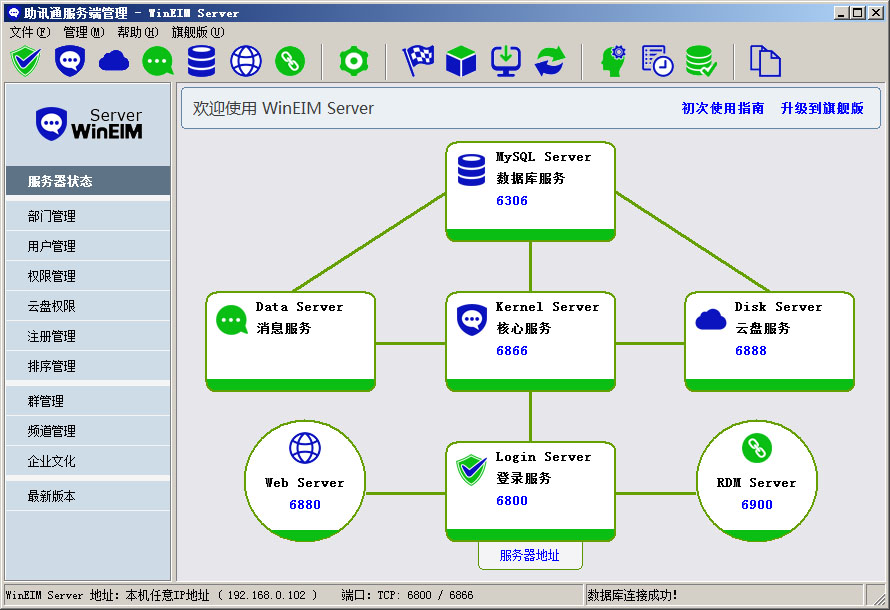Select 群管理 in the sidebar
890x610 pixels.
(88, 401)
